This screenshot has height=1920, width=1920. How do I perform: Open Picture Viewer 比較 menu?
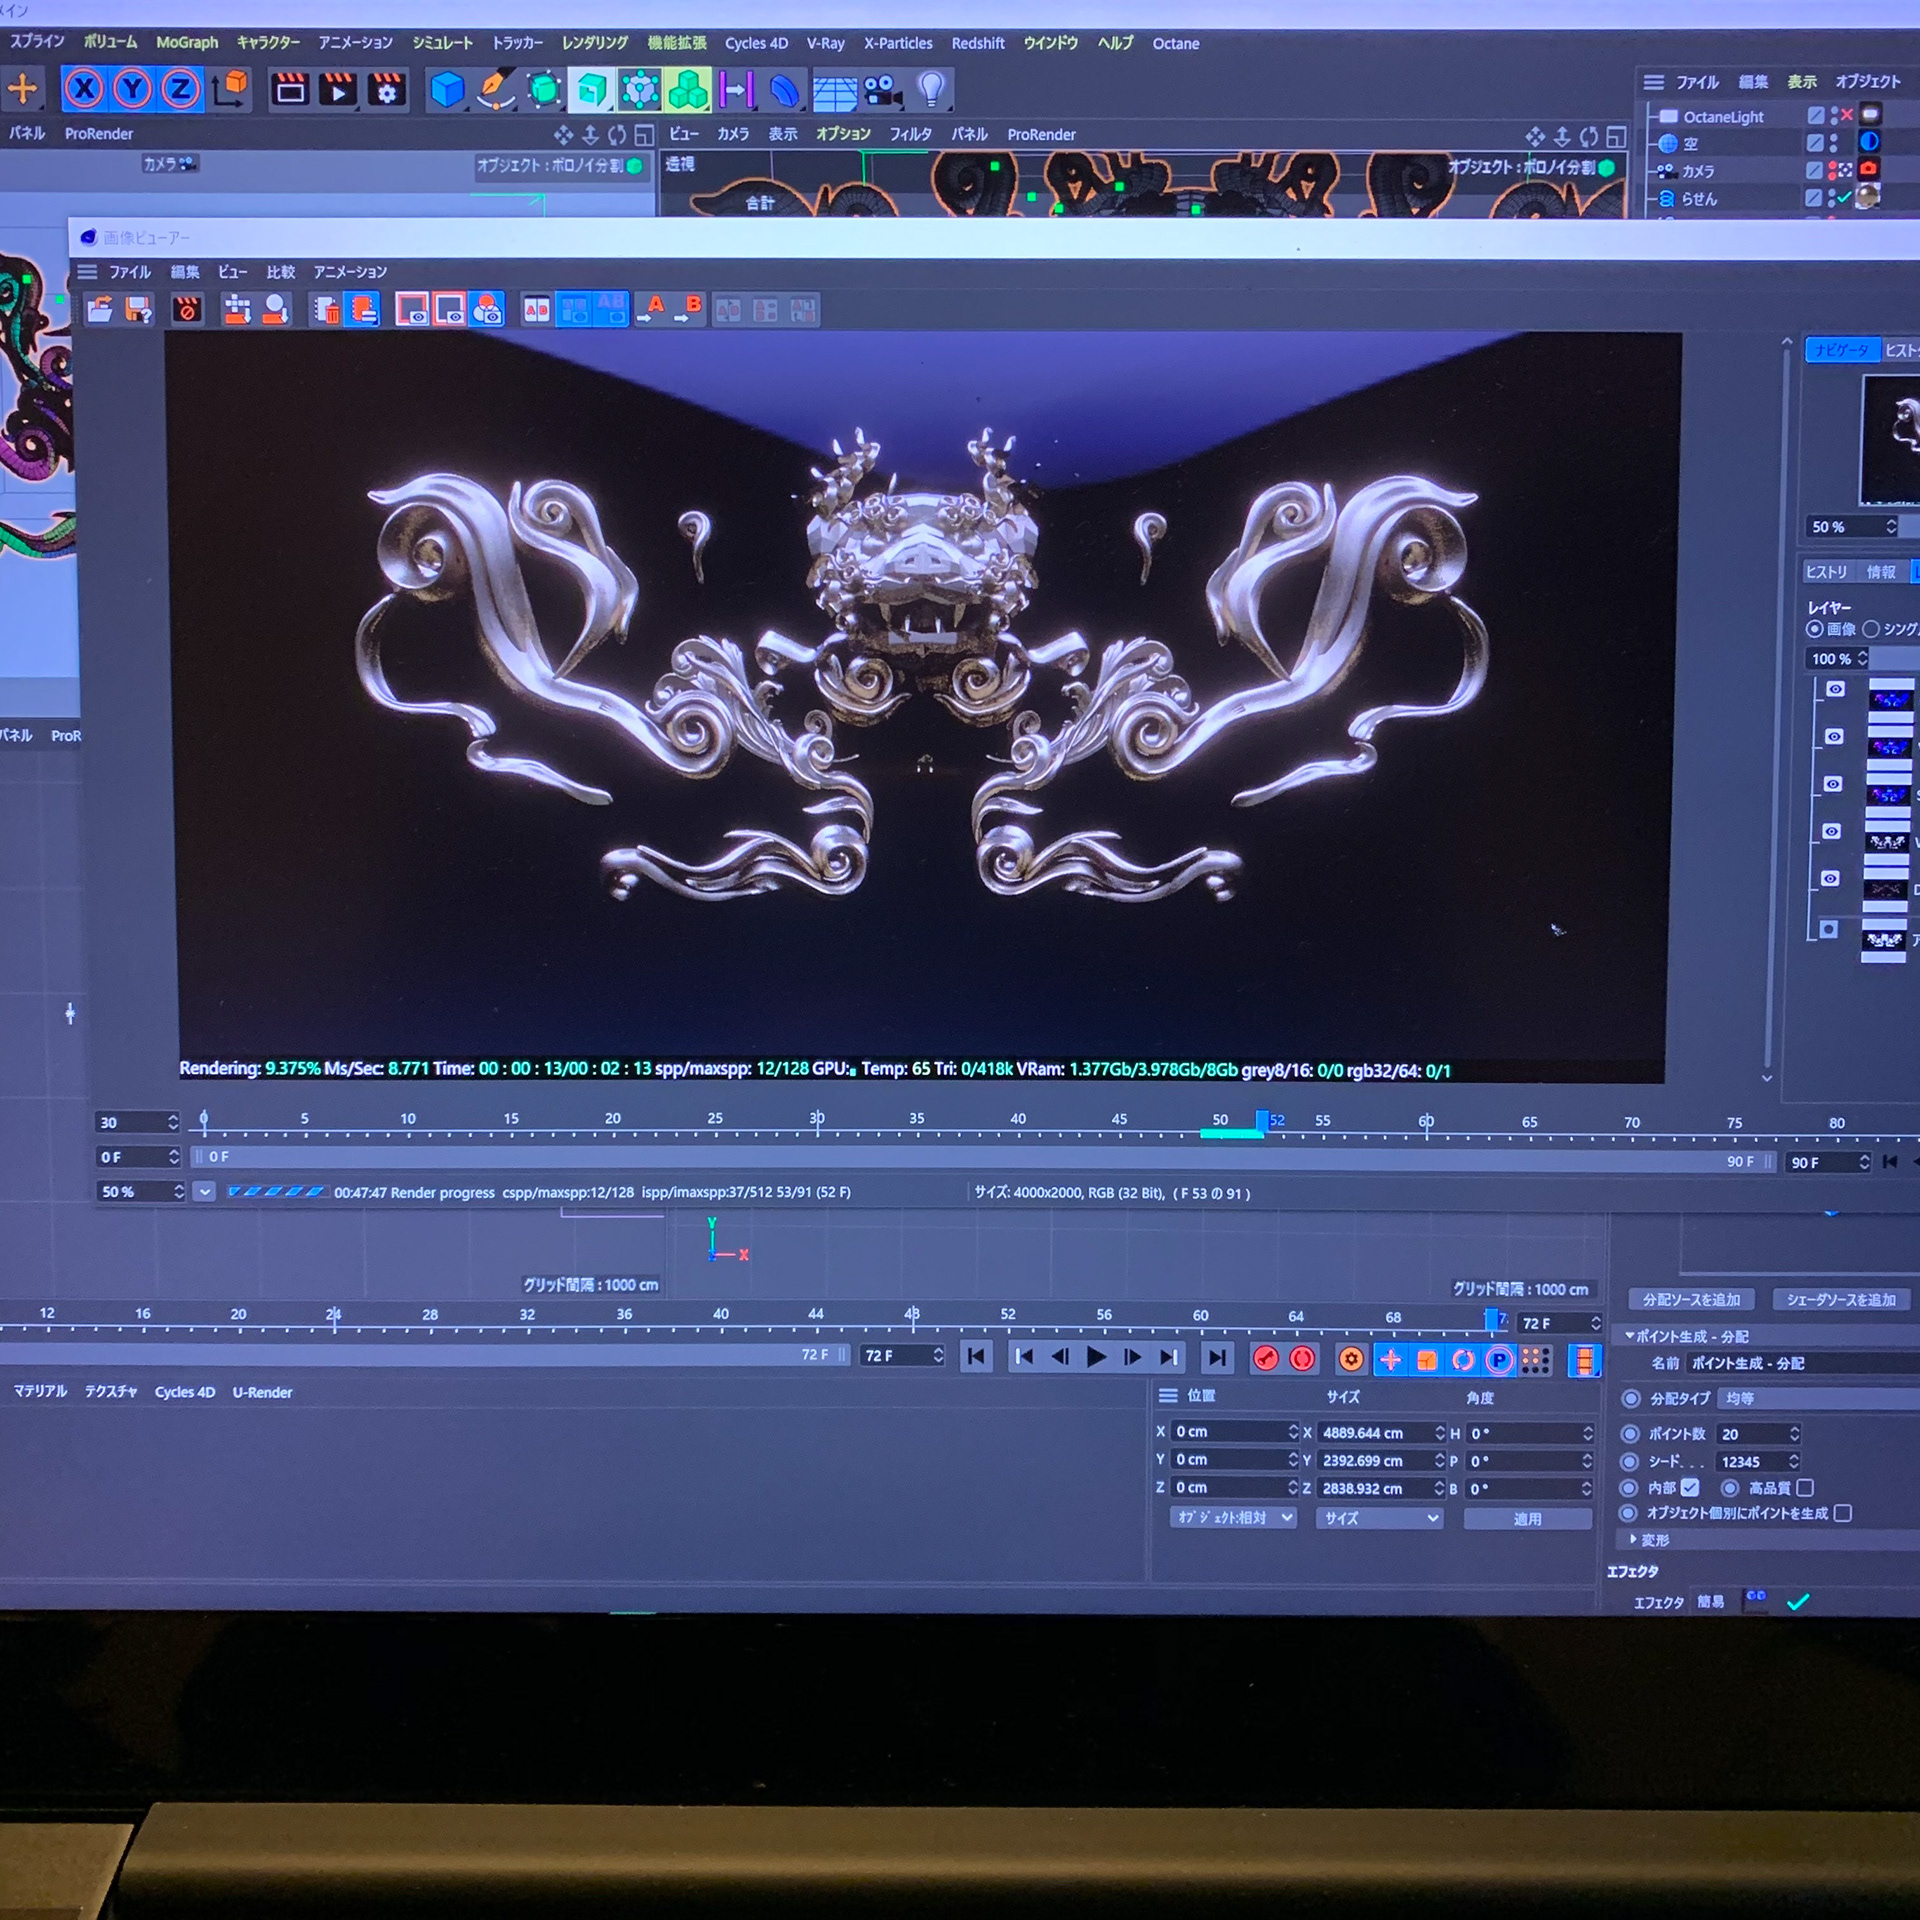pos(281,272)
